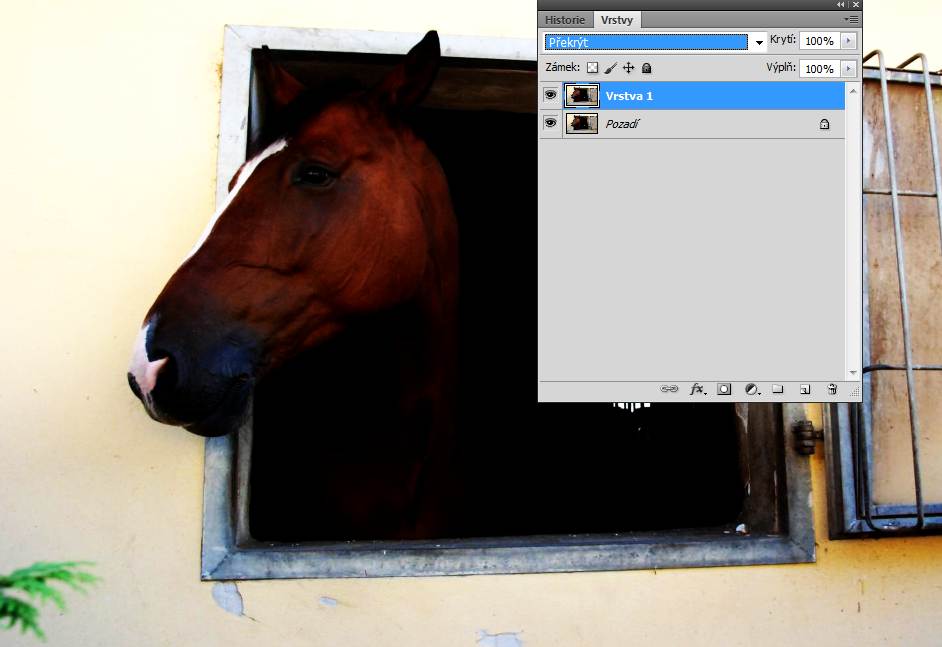Click the Krytí opacity value field
This screenshot has height=647, width=942.
click(x=818, y=41)
